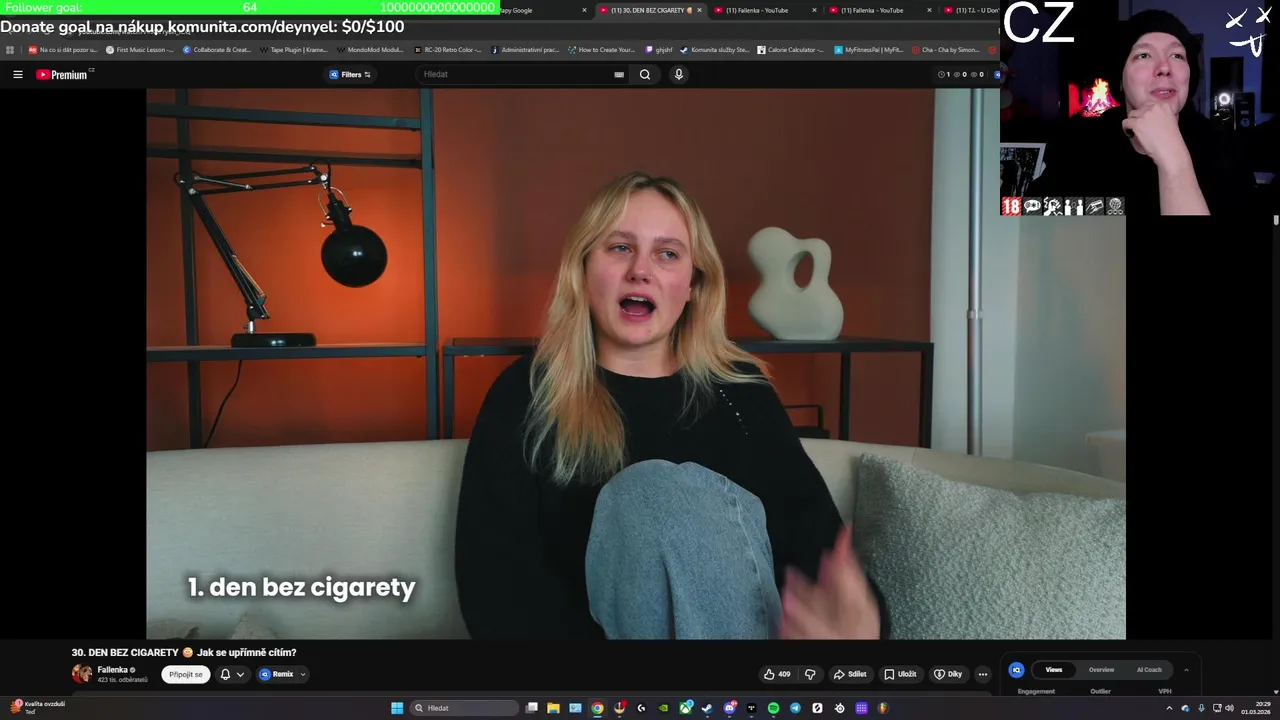The width and height of the screenshot is (1280, 720).
Task: Open the more actions ellipsis menu
Action: 983,674
